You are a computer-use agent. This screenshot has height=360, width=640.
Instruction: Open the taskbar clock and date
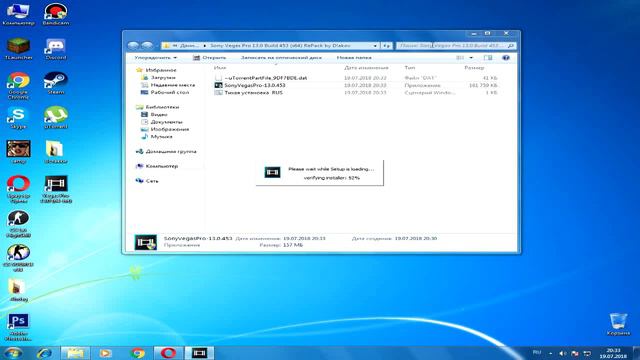tap(613, 353)
